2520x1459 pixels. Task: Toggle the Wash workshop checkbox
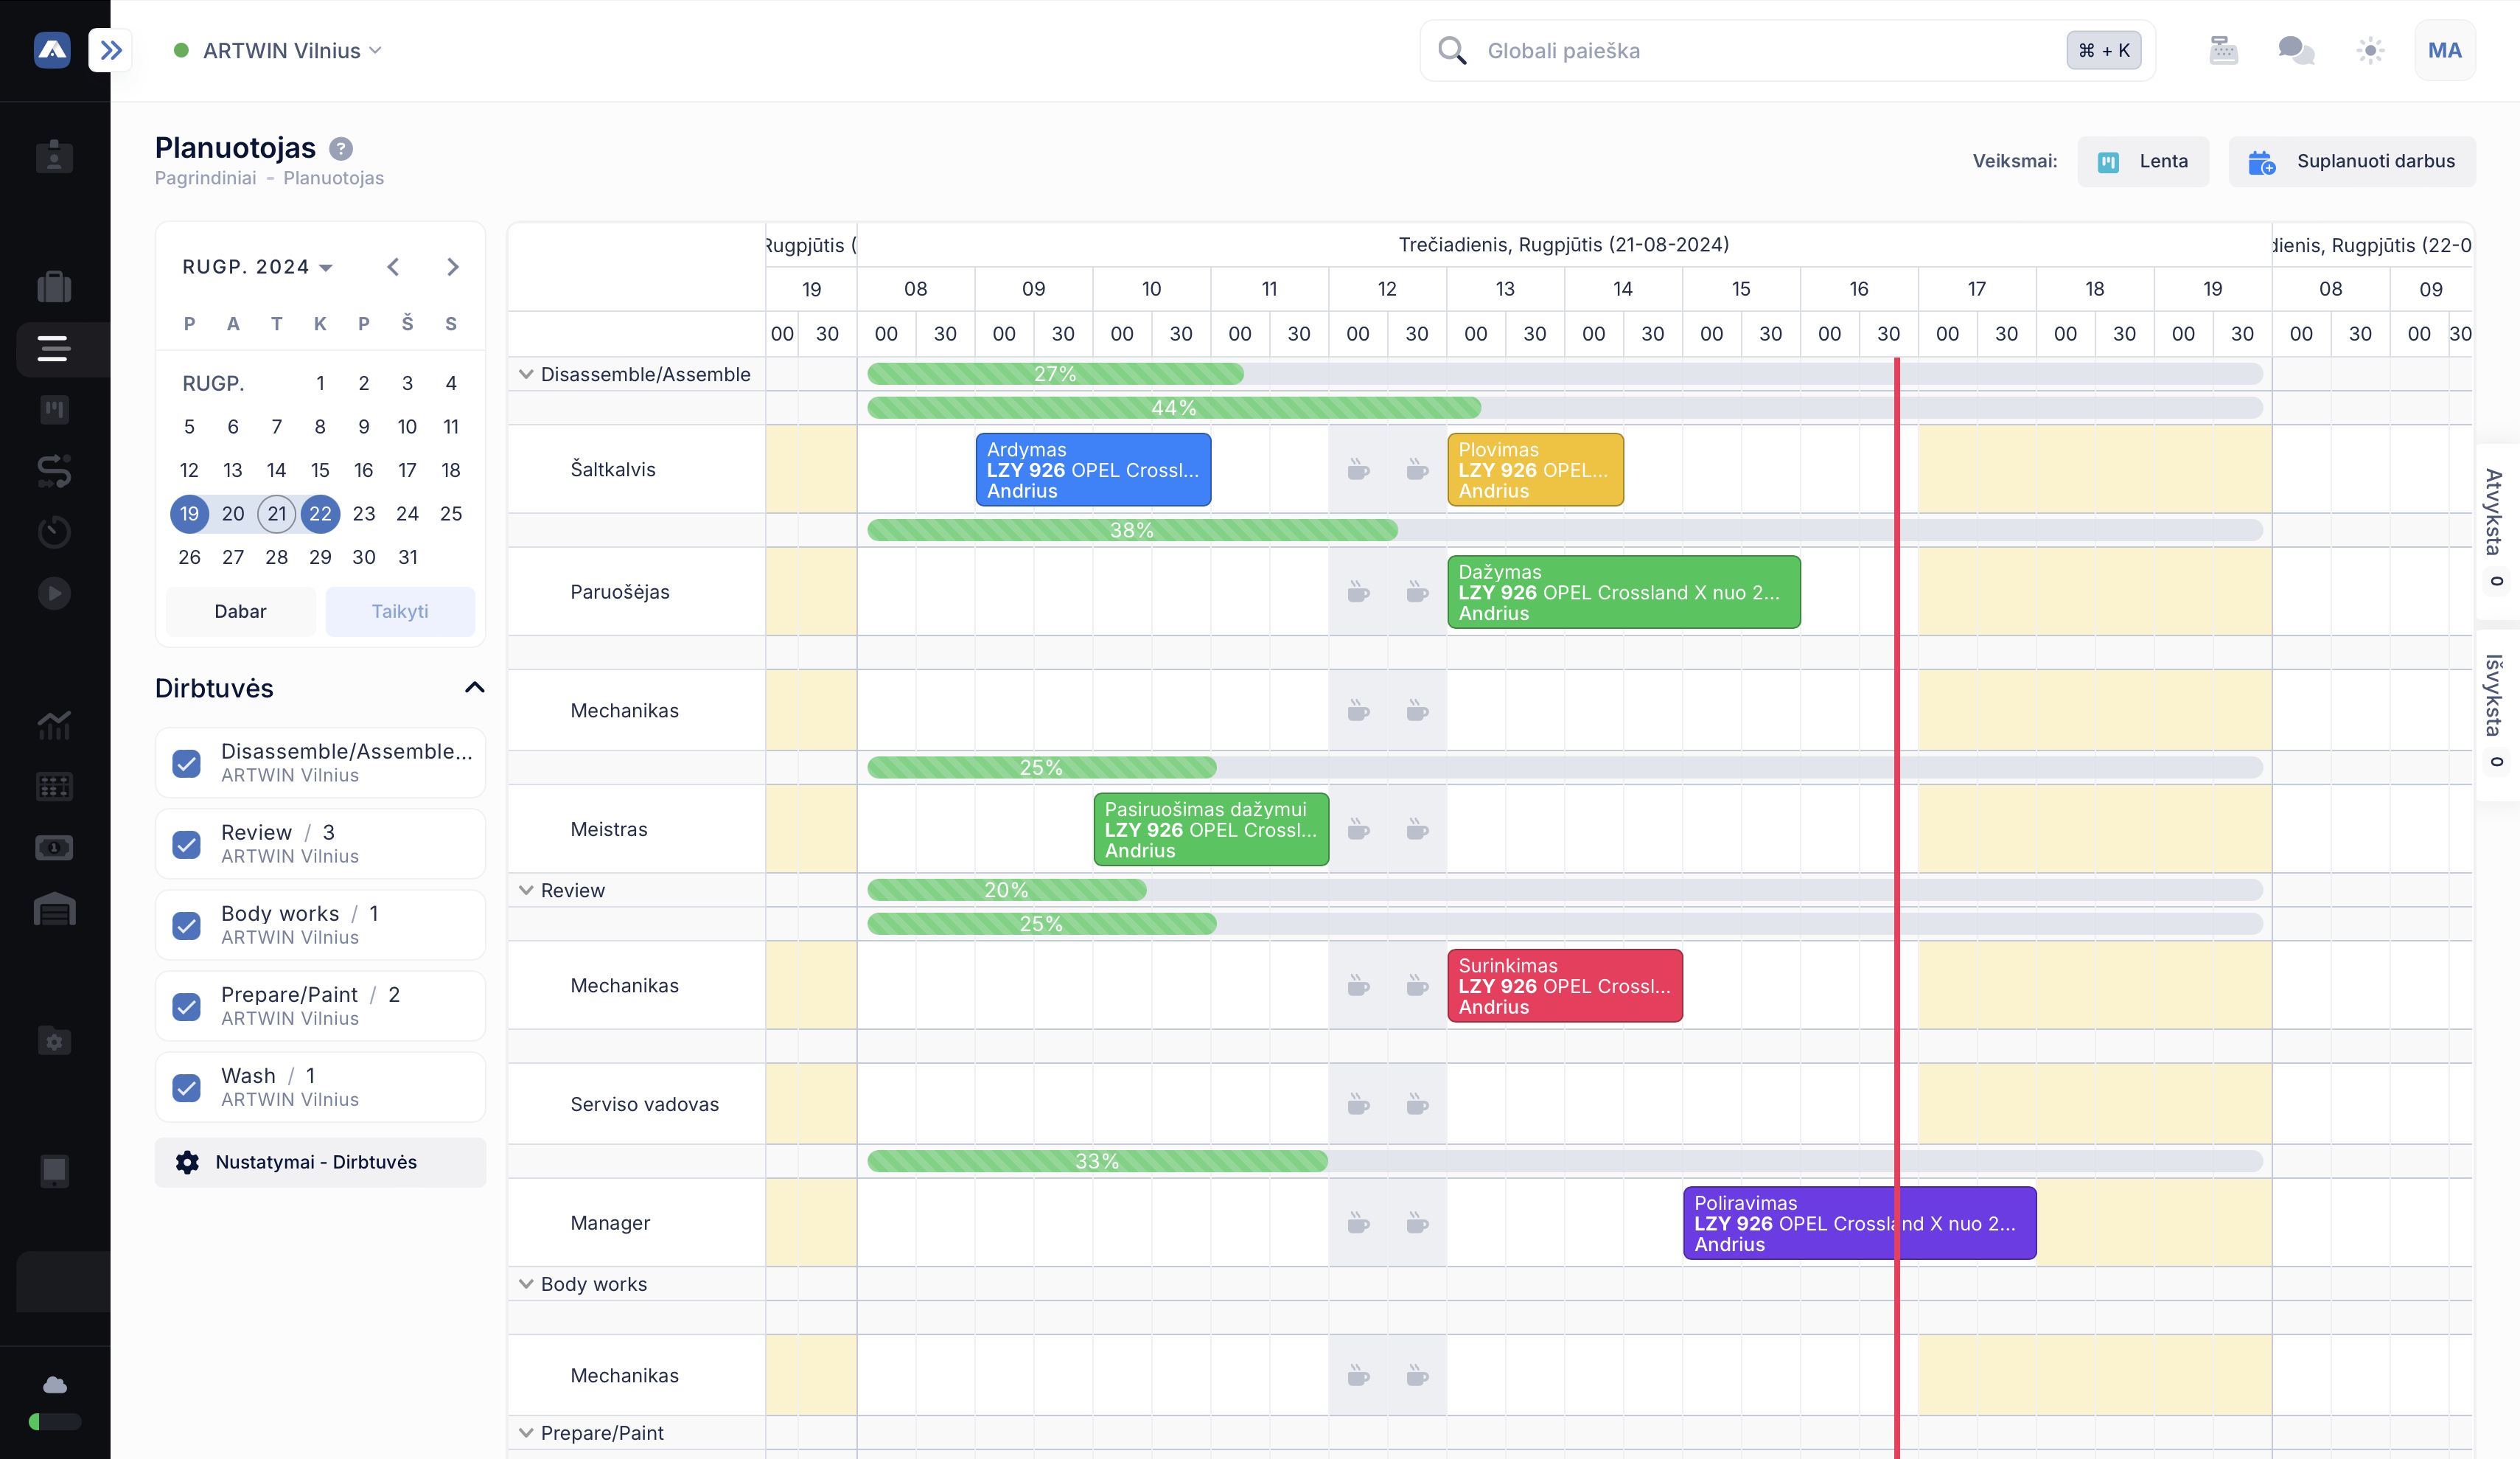click(187, 1087)
